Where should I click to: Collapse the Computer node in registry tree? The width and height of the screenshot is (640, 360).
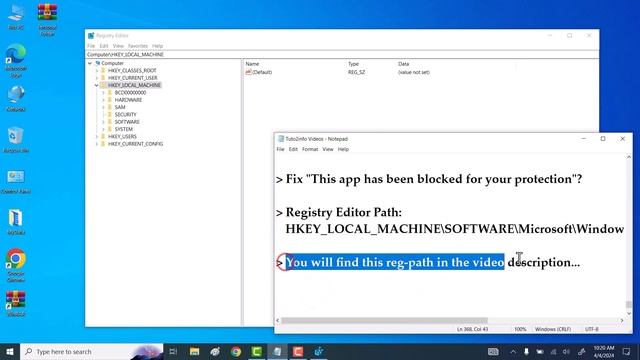(90, 63)
